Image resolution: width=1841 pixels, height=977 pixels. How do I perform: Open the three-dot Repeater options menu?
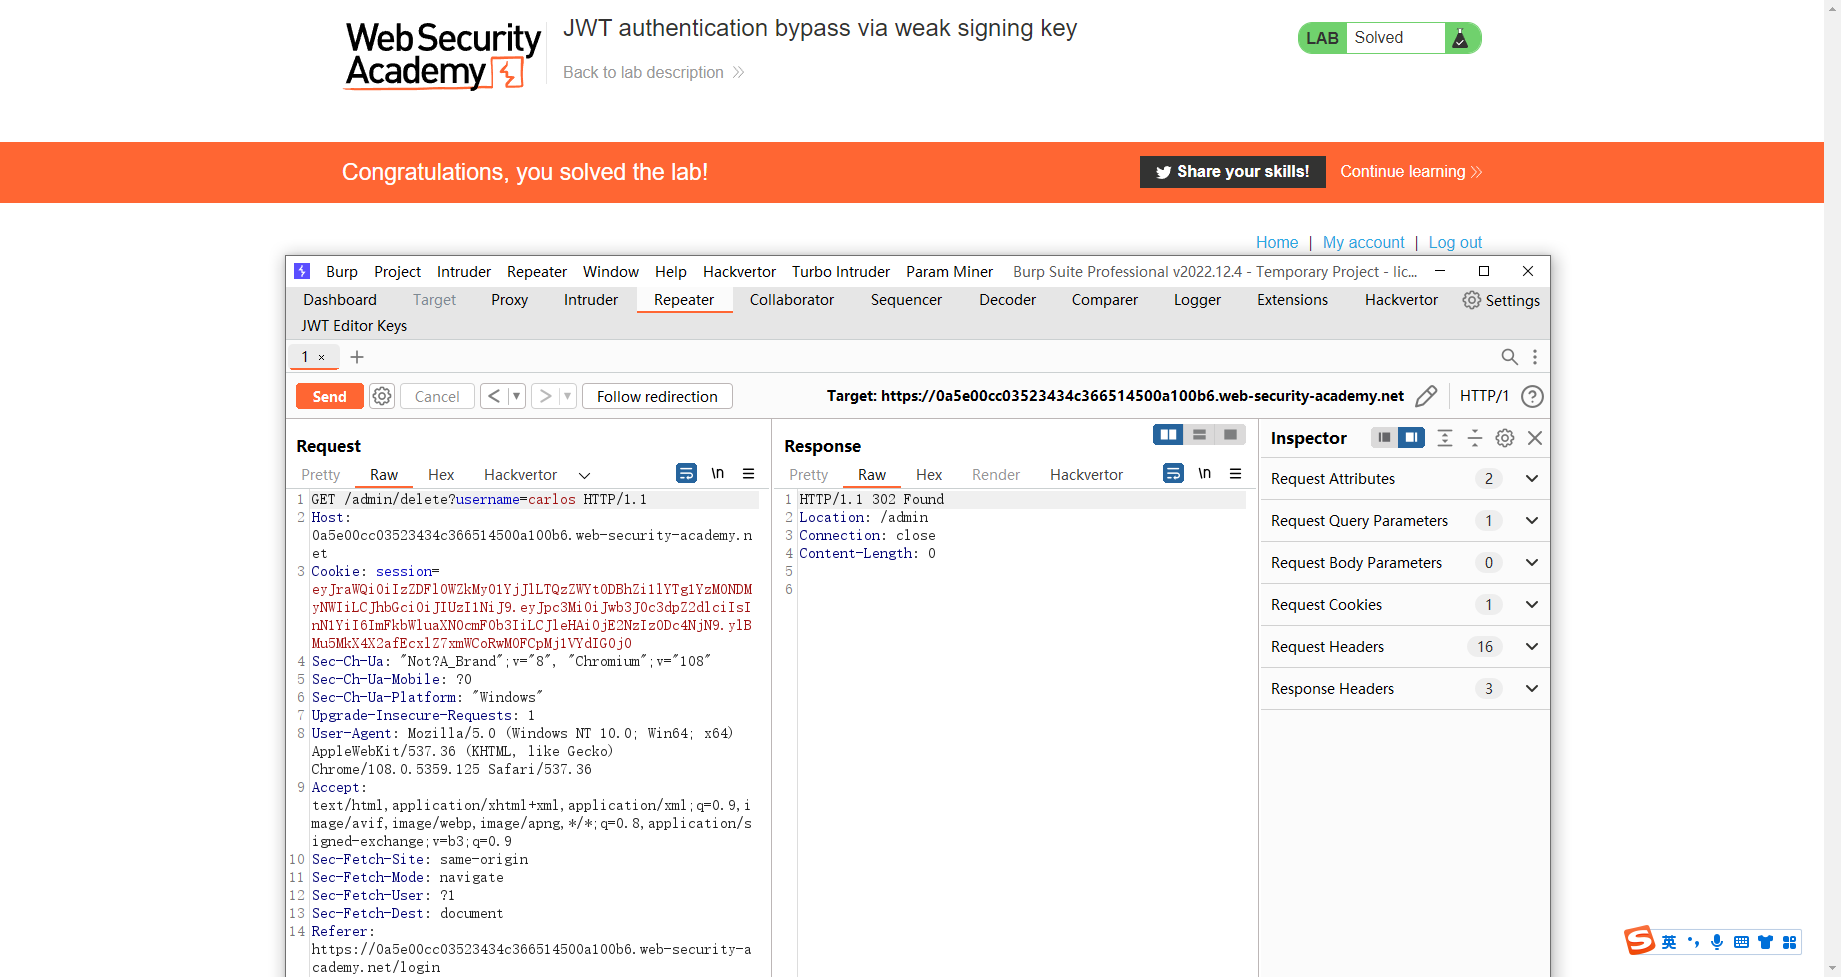[1535, 357]
